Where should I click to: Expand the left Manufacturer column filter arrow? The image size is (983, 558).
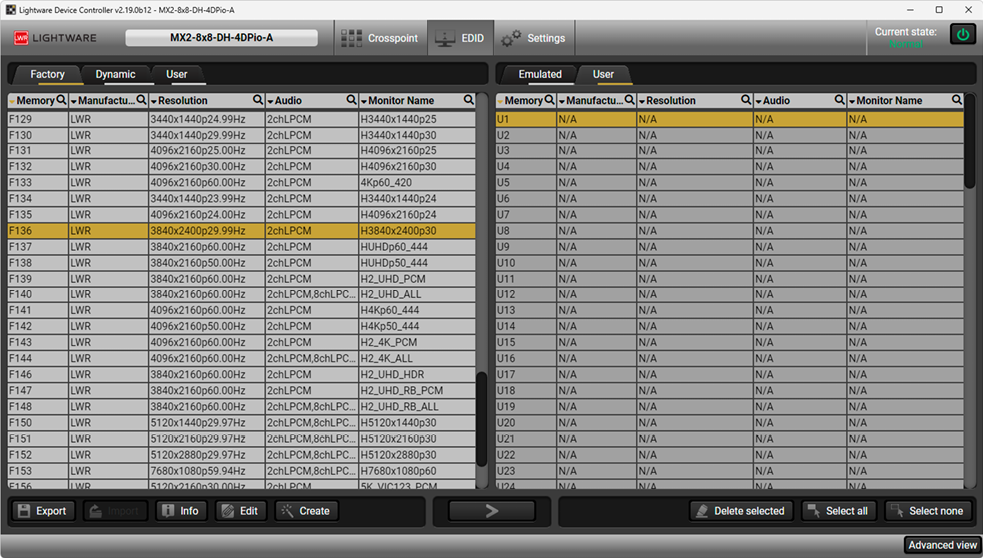pos(73,101)
